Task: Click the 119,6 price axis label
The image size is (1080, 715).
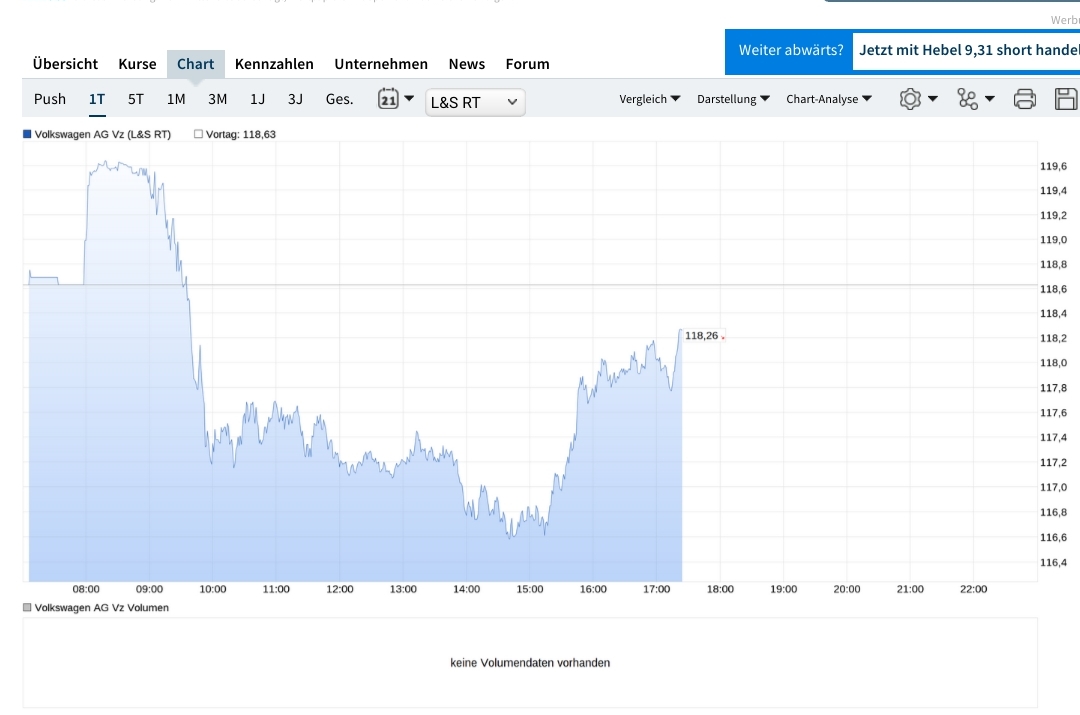Action: [x=1053, y=166]
